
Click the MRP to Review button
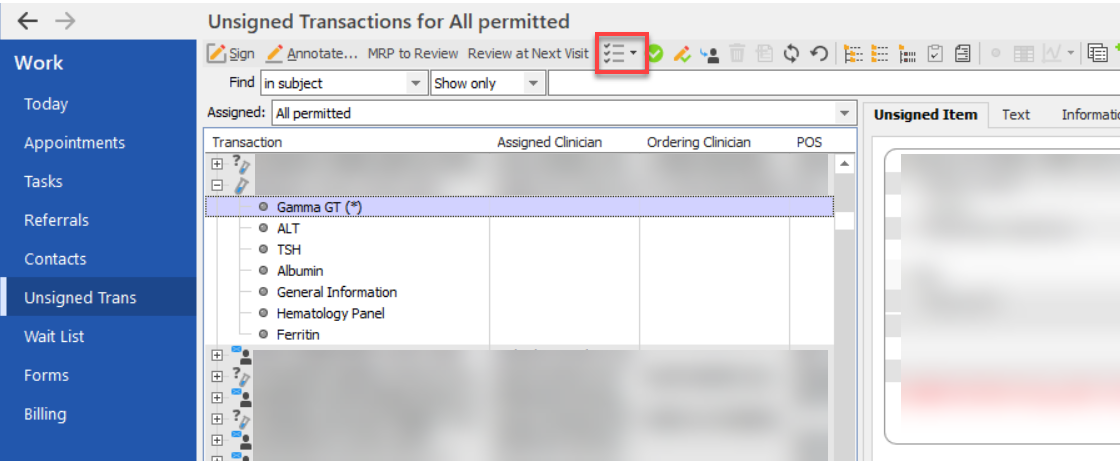coord(412,54)
